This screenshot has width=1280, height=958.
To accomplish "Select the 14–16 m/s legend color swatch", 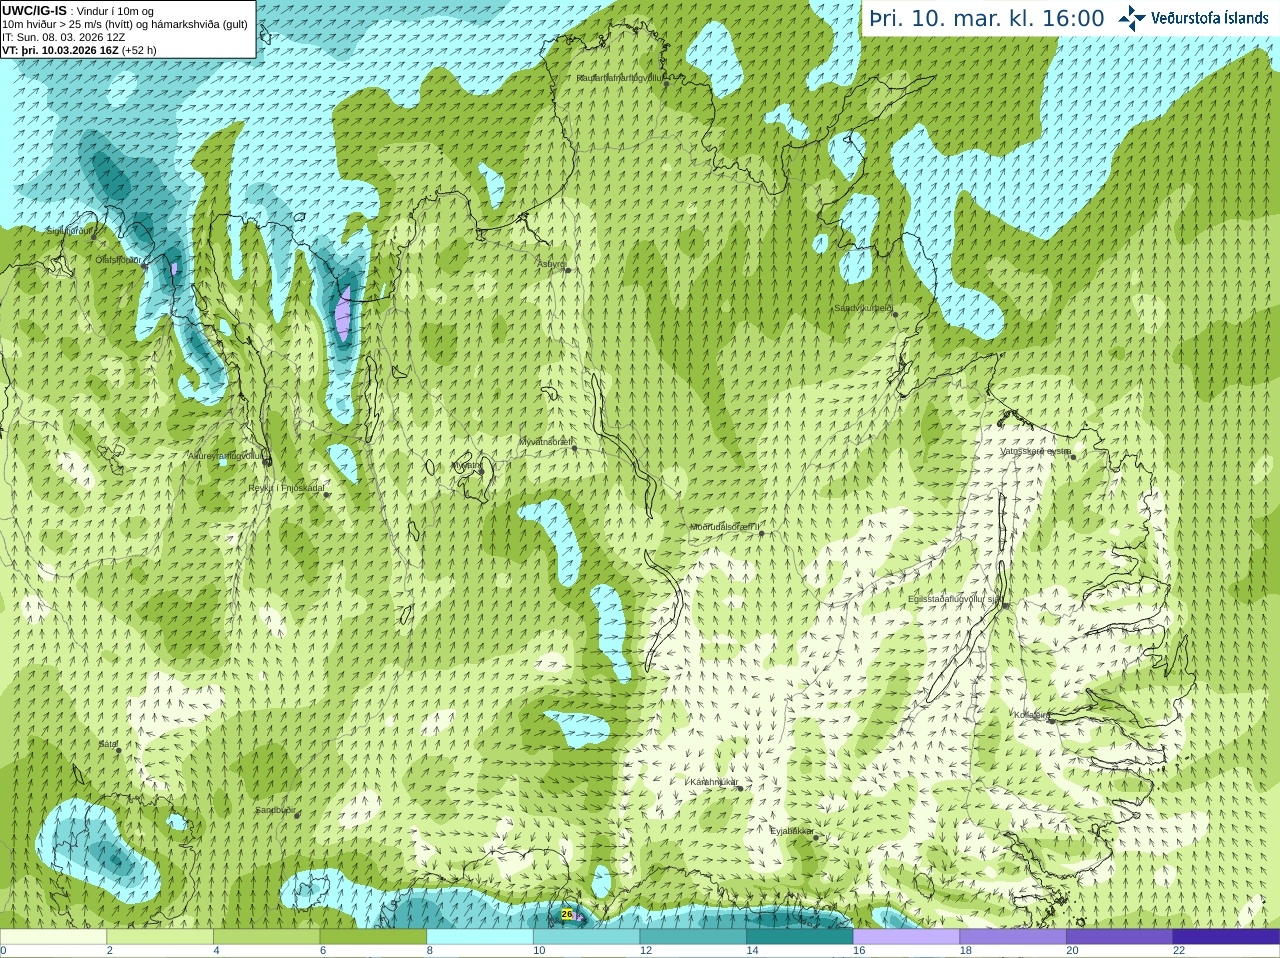I will pos(800,937).
